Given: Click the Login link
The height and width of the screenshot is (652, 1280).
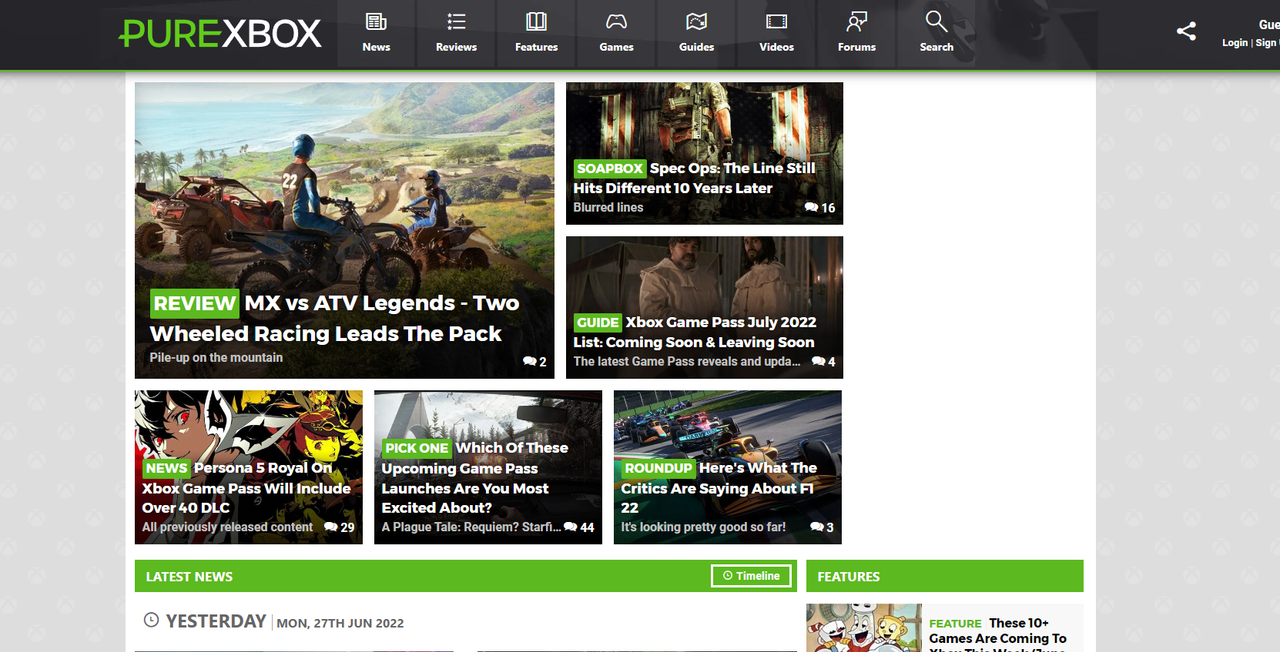Looking at the screenshot, I should tap(1235, 43).
